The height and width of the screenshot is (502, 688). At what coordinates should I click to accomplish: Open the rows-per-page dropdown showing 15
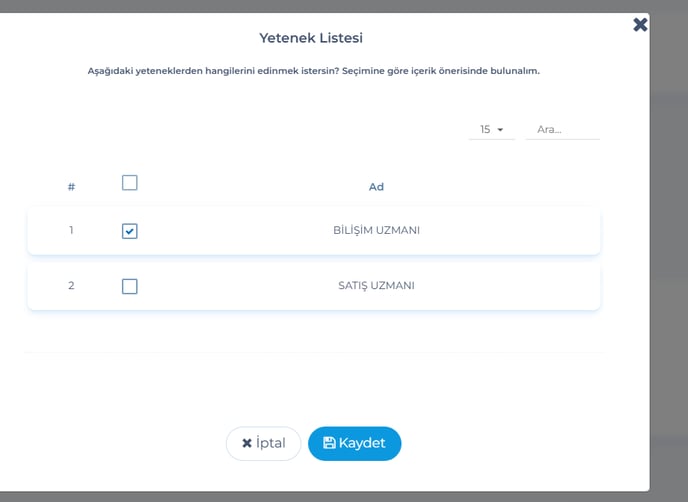coord(491,129)
